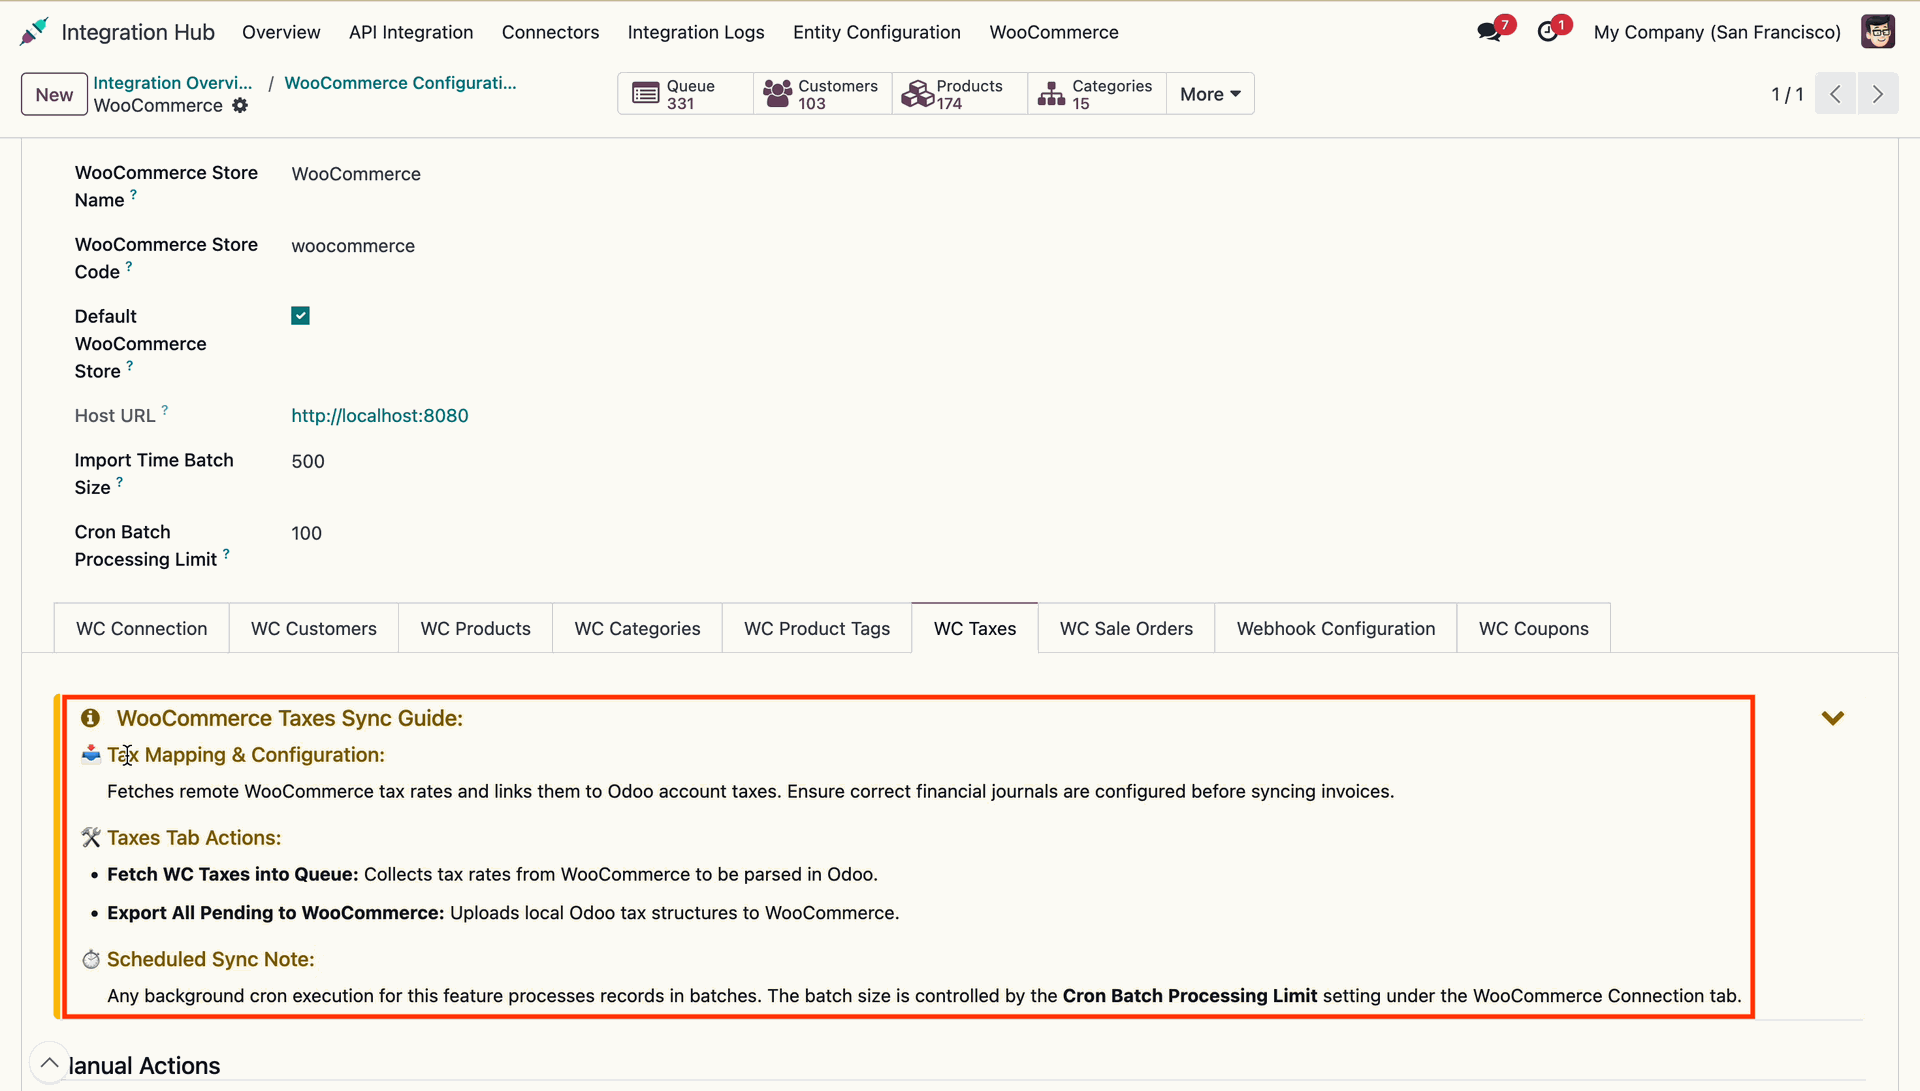Viewport: 1920px width, 1091px height.
Task: Open the Queue 331 stat button
Action: pos(685,94)
